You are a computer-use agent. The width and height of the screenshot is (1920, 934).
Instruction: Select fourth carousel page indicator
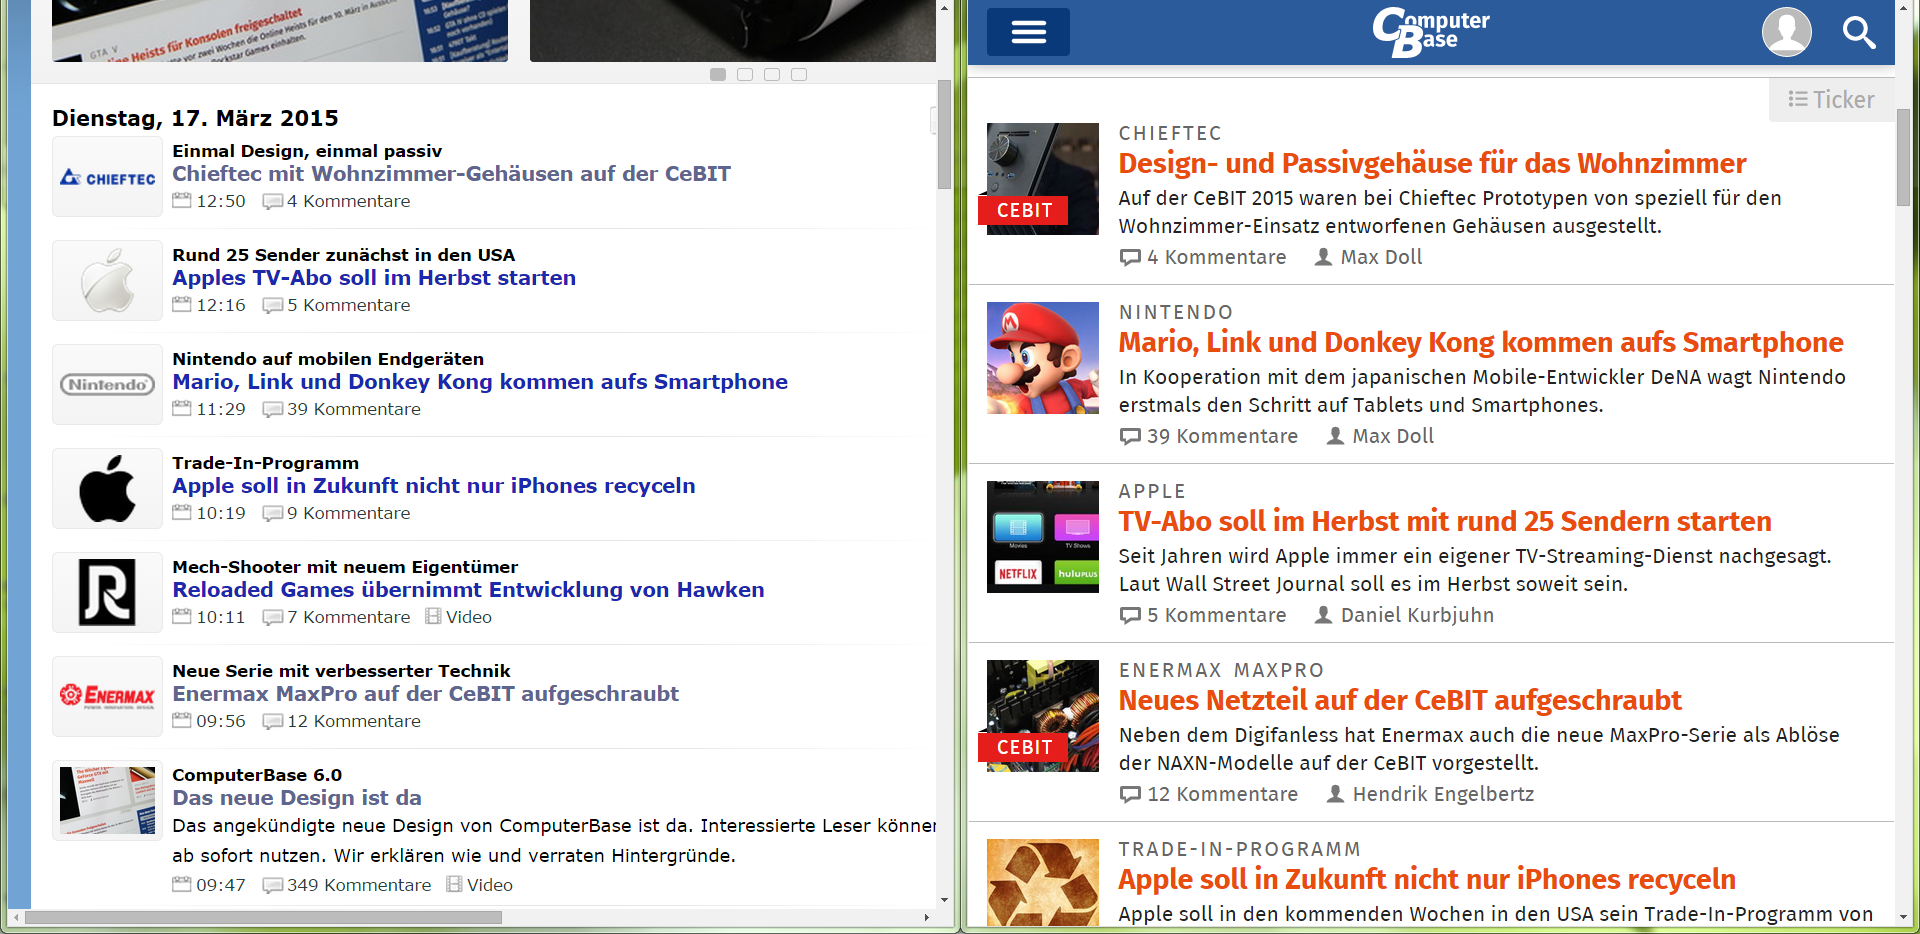pyautogui.click(x=799, y=74)
